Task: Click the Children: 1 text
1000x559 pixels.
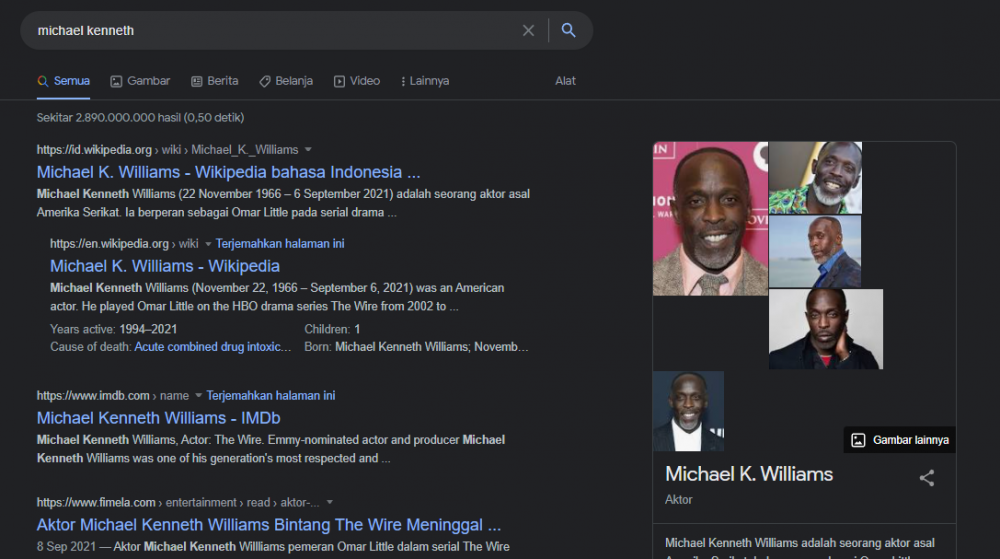Action: point(332,329)
